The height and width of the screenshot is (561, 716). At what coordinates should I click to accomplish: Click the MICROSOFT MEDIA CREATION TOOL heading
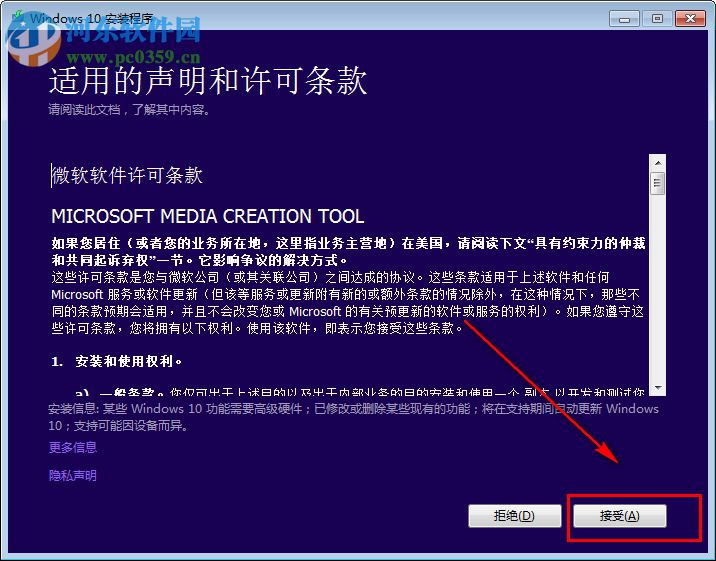[x=208, y=216]
